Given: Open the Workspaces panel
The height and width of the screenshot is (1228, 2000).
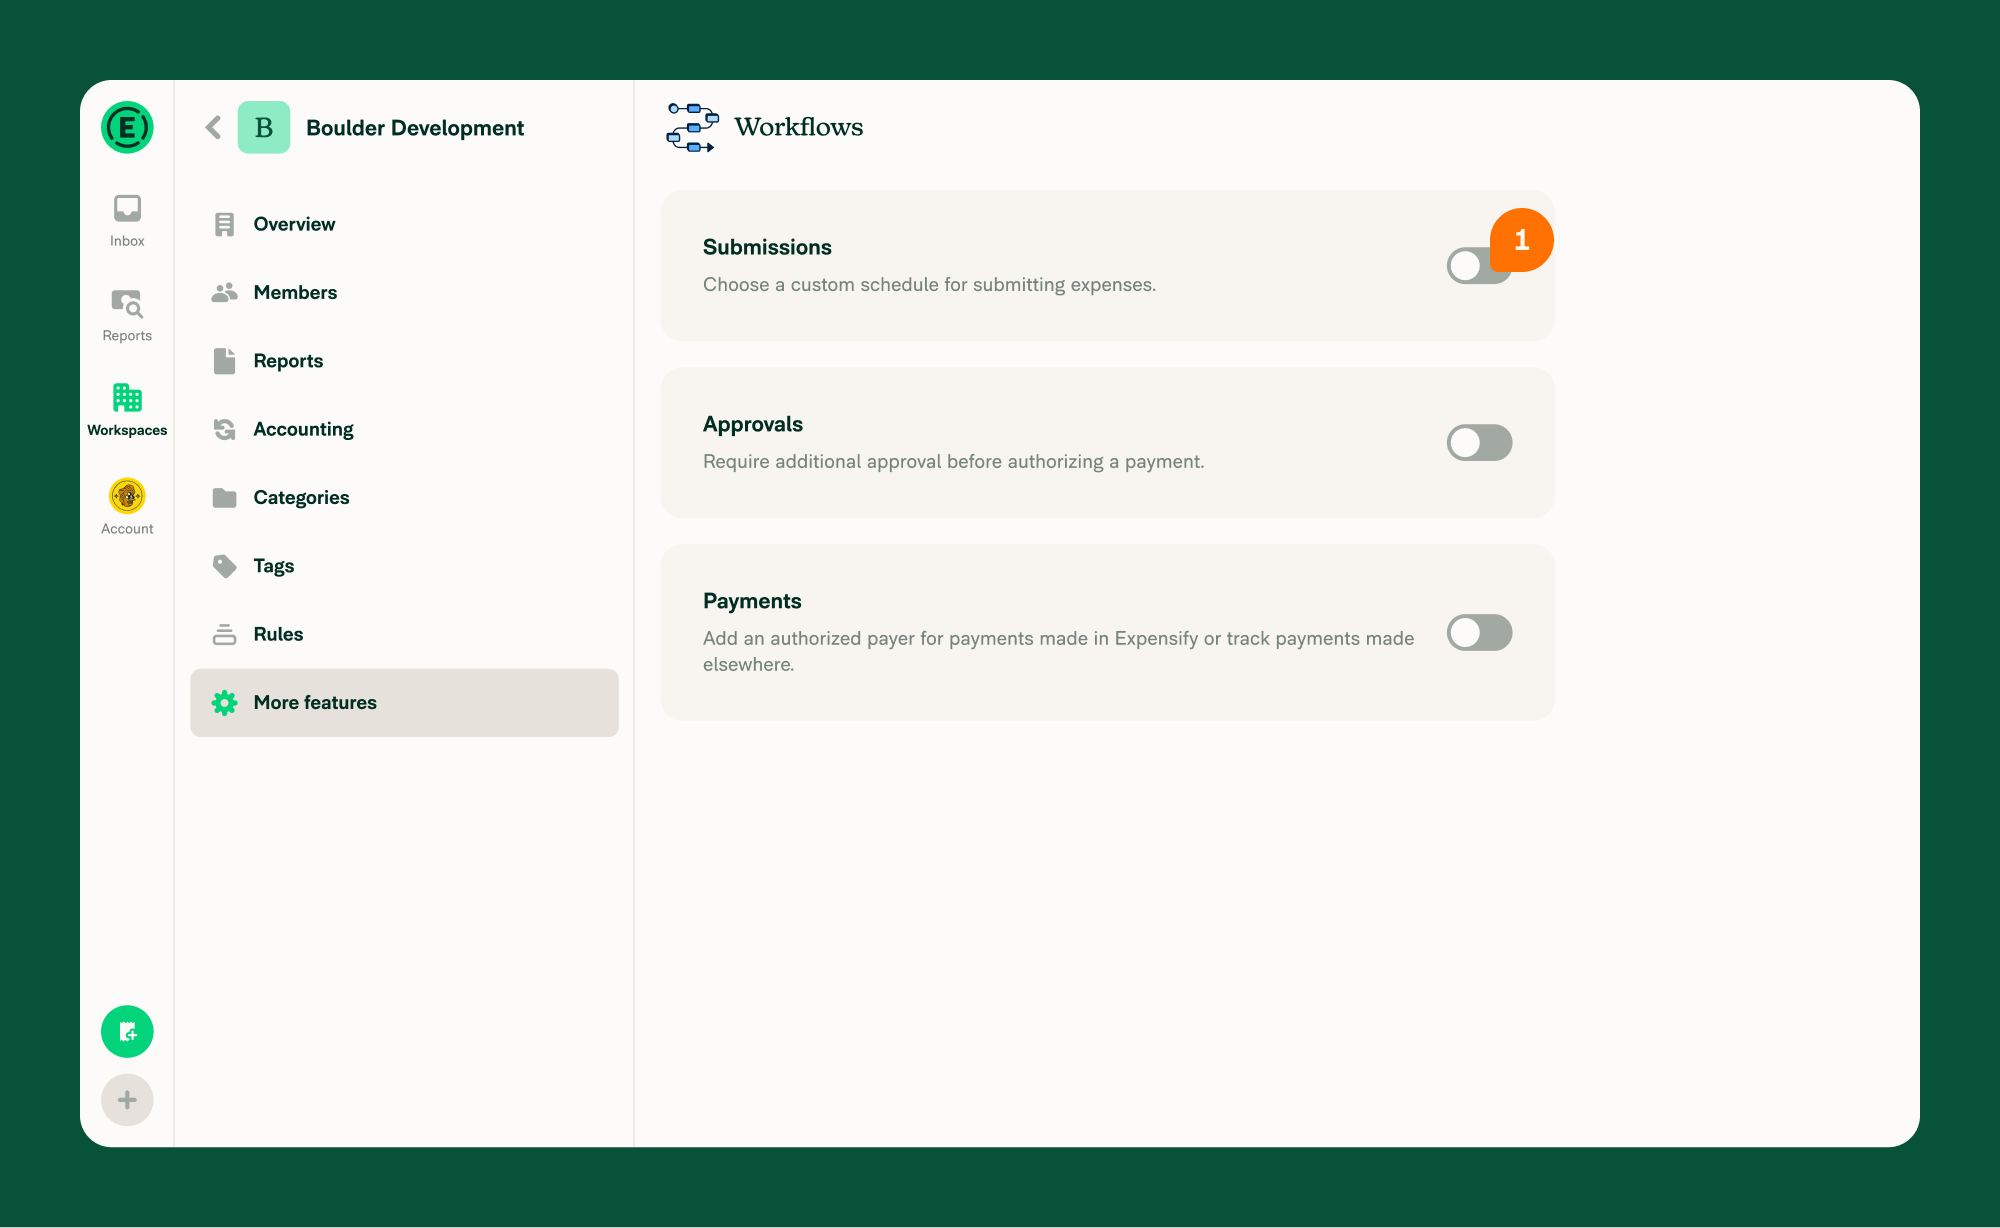Looking at the screenshot, I should (x=127, y=403).
